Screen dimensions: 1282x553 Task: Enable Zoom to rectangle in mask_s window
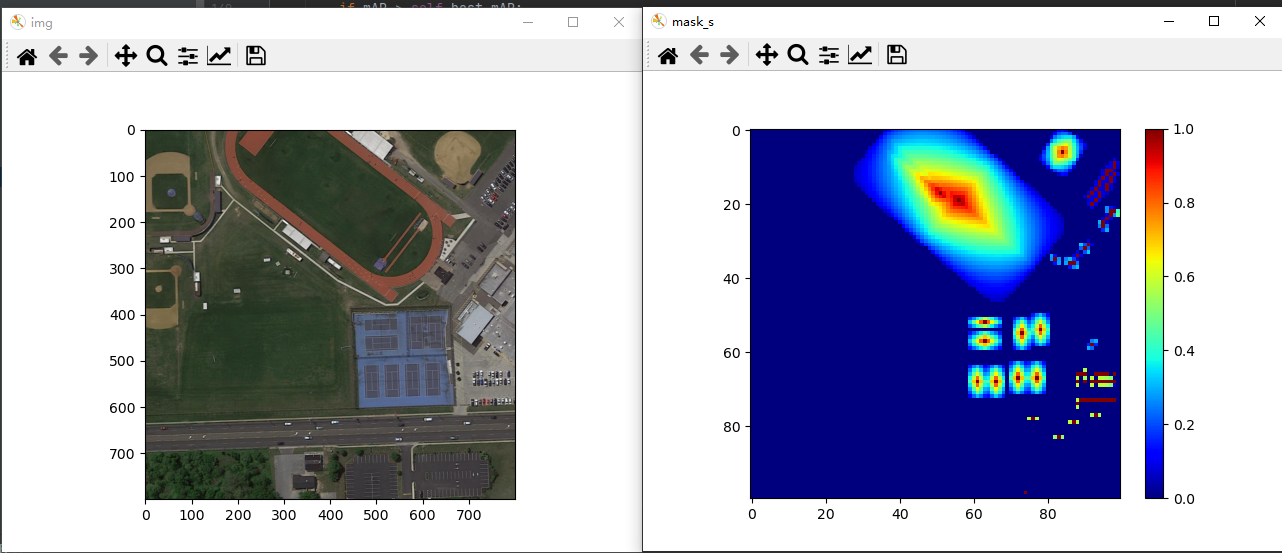coord(797,55)
